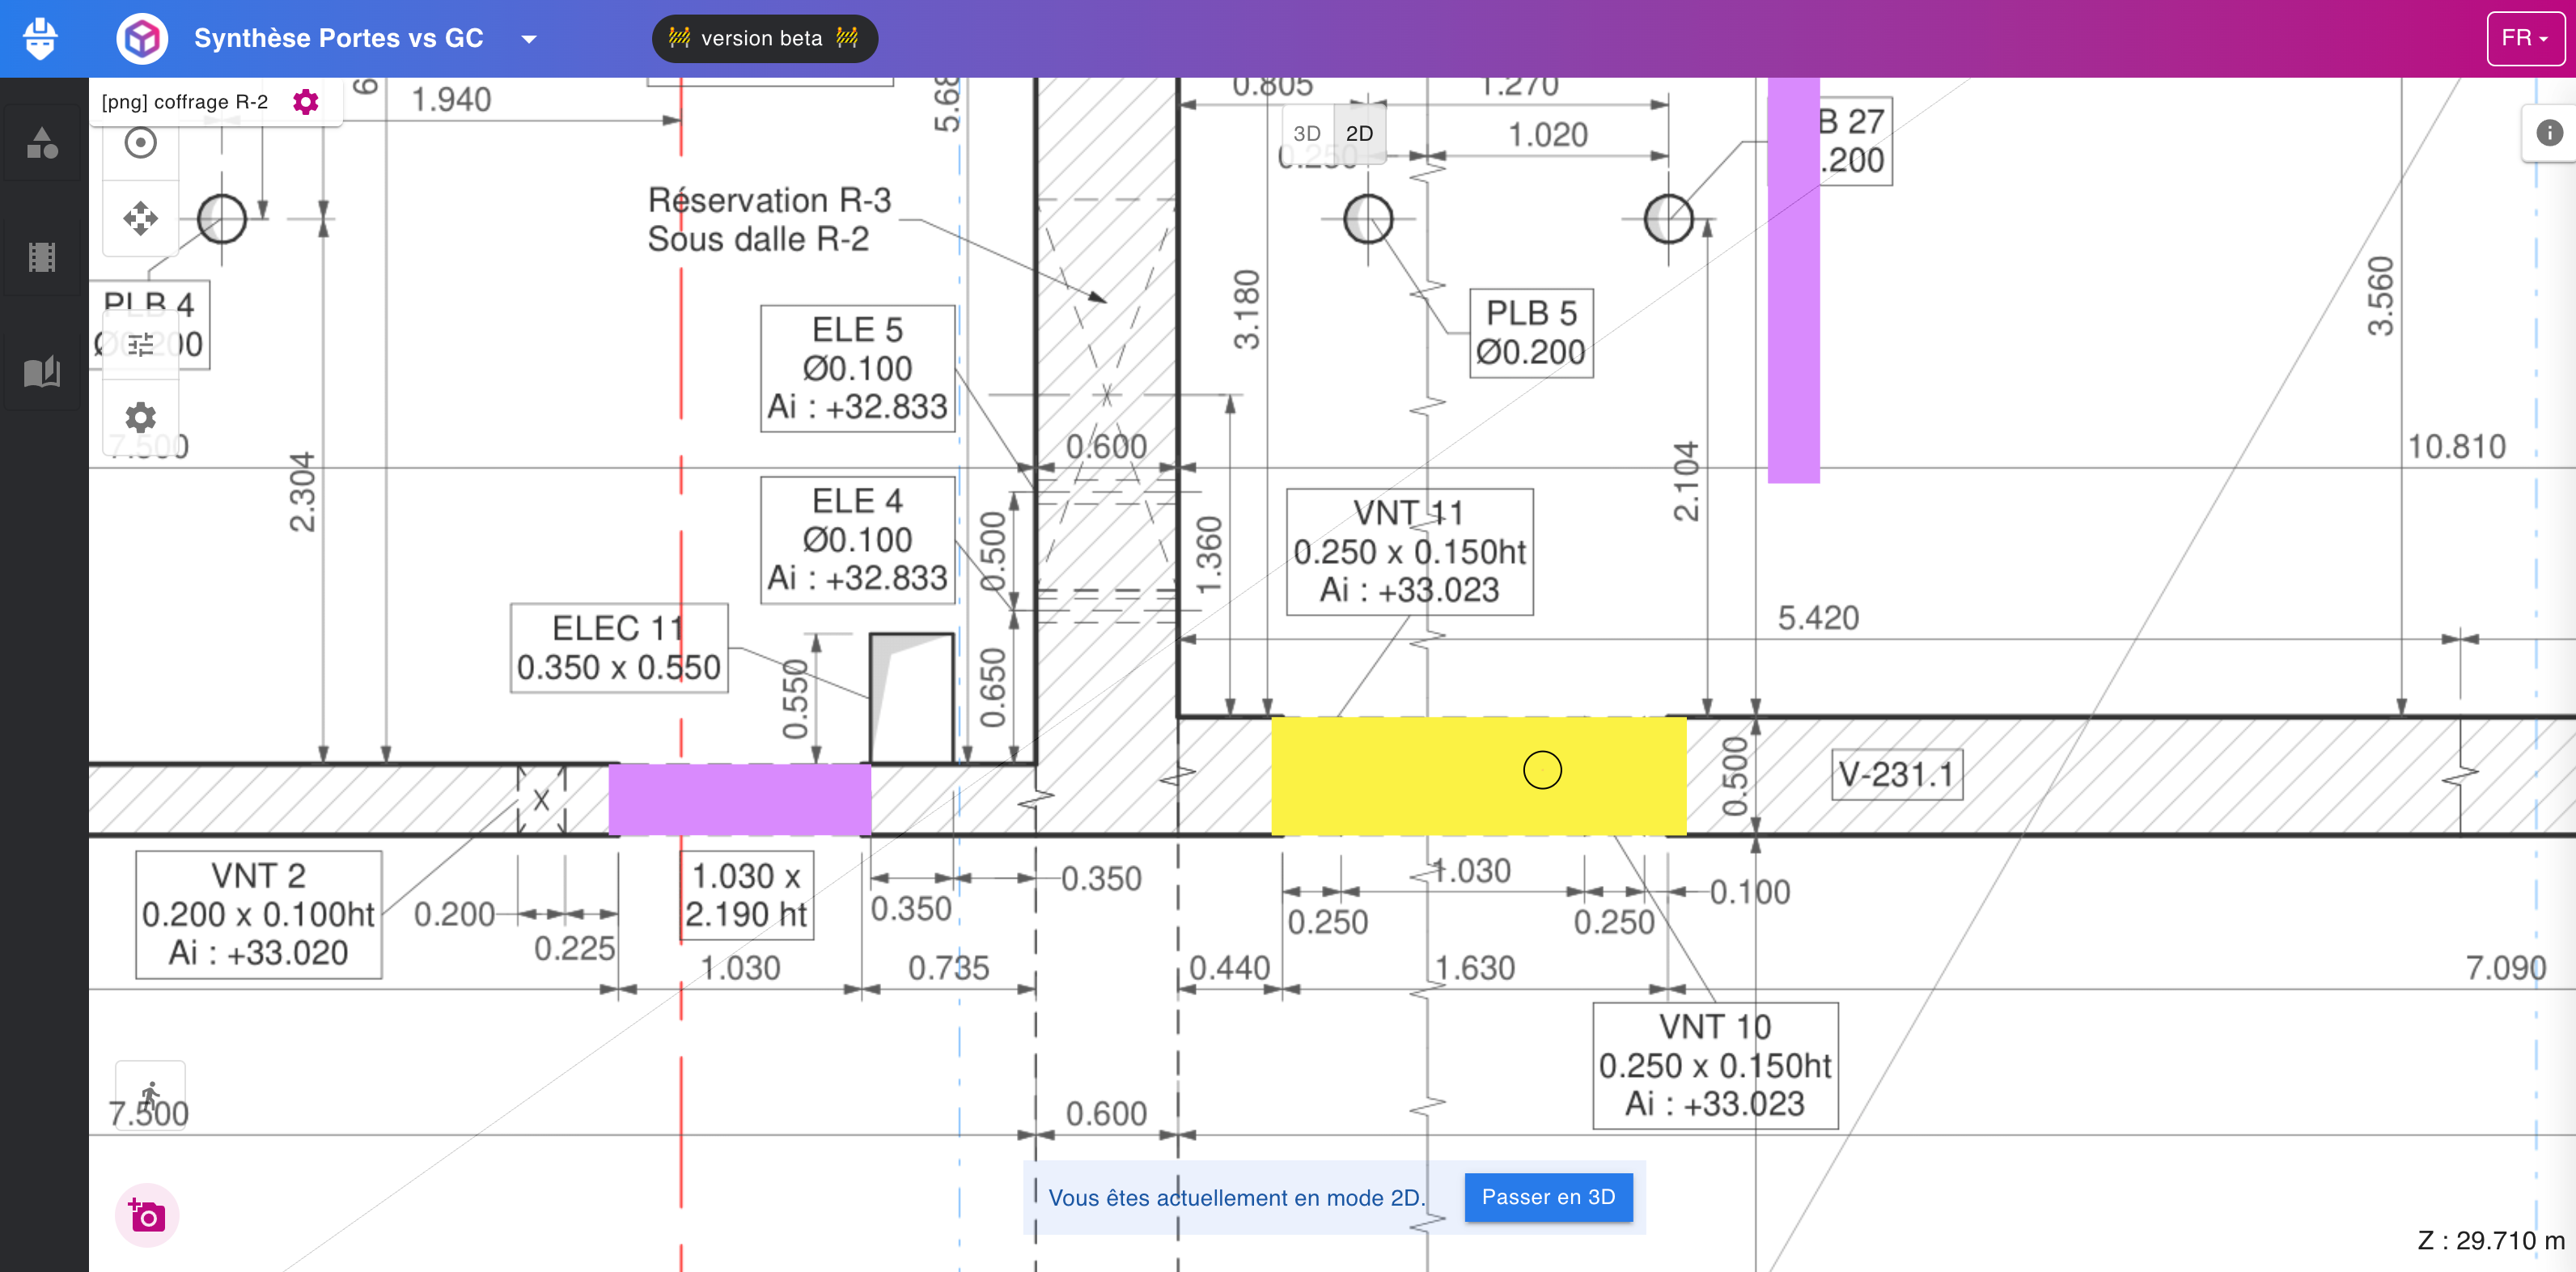Image resolution: width=2576 pixels, height=1272 pixels.
Task: Click the ELE 4 annotation box
Action: point(857,539)
